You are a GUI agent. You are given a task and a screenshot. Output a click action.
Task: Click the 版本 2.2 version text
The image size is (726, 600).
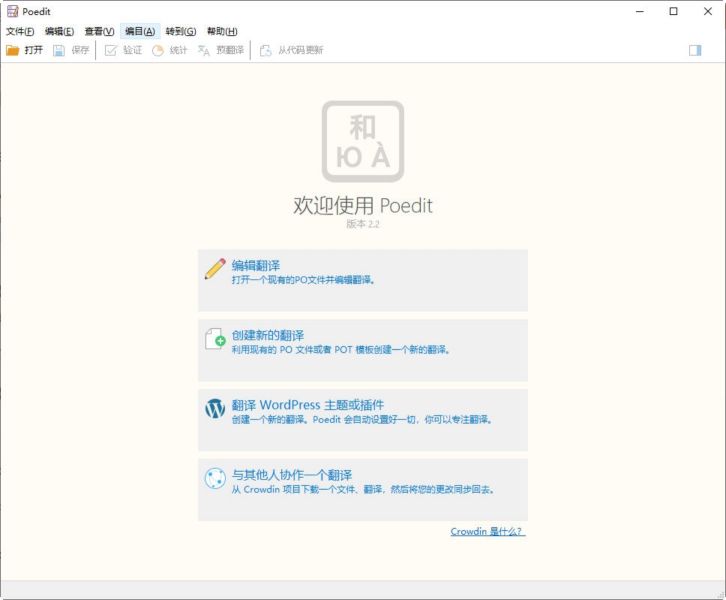click(x=363, y=224)
